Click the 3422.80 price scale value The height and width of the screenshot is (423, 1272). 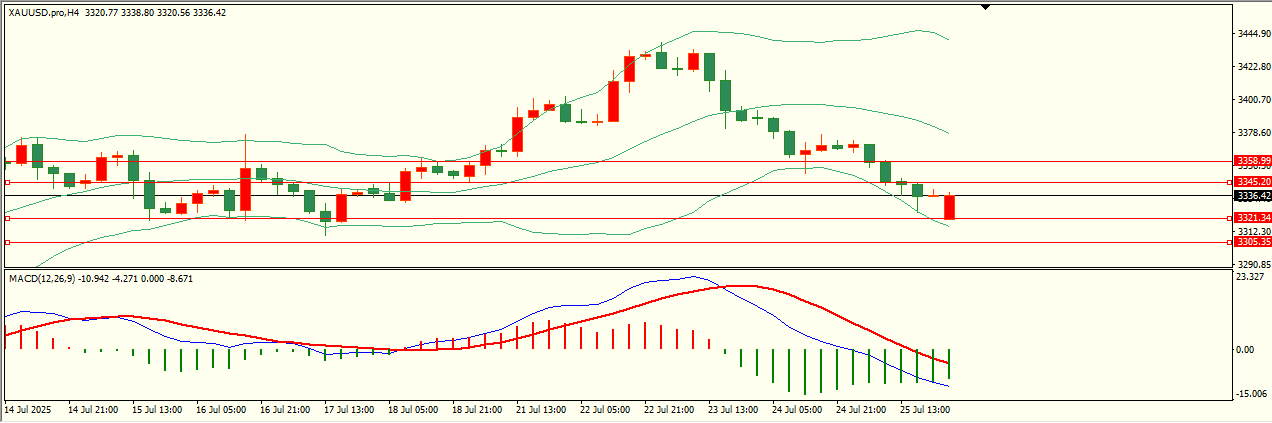1253,66
